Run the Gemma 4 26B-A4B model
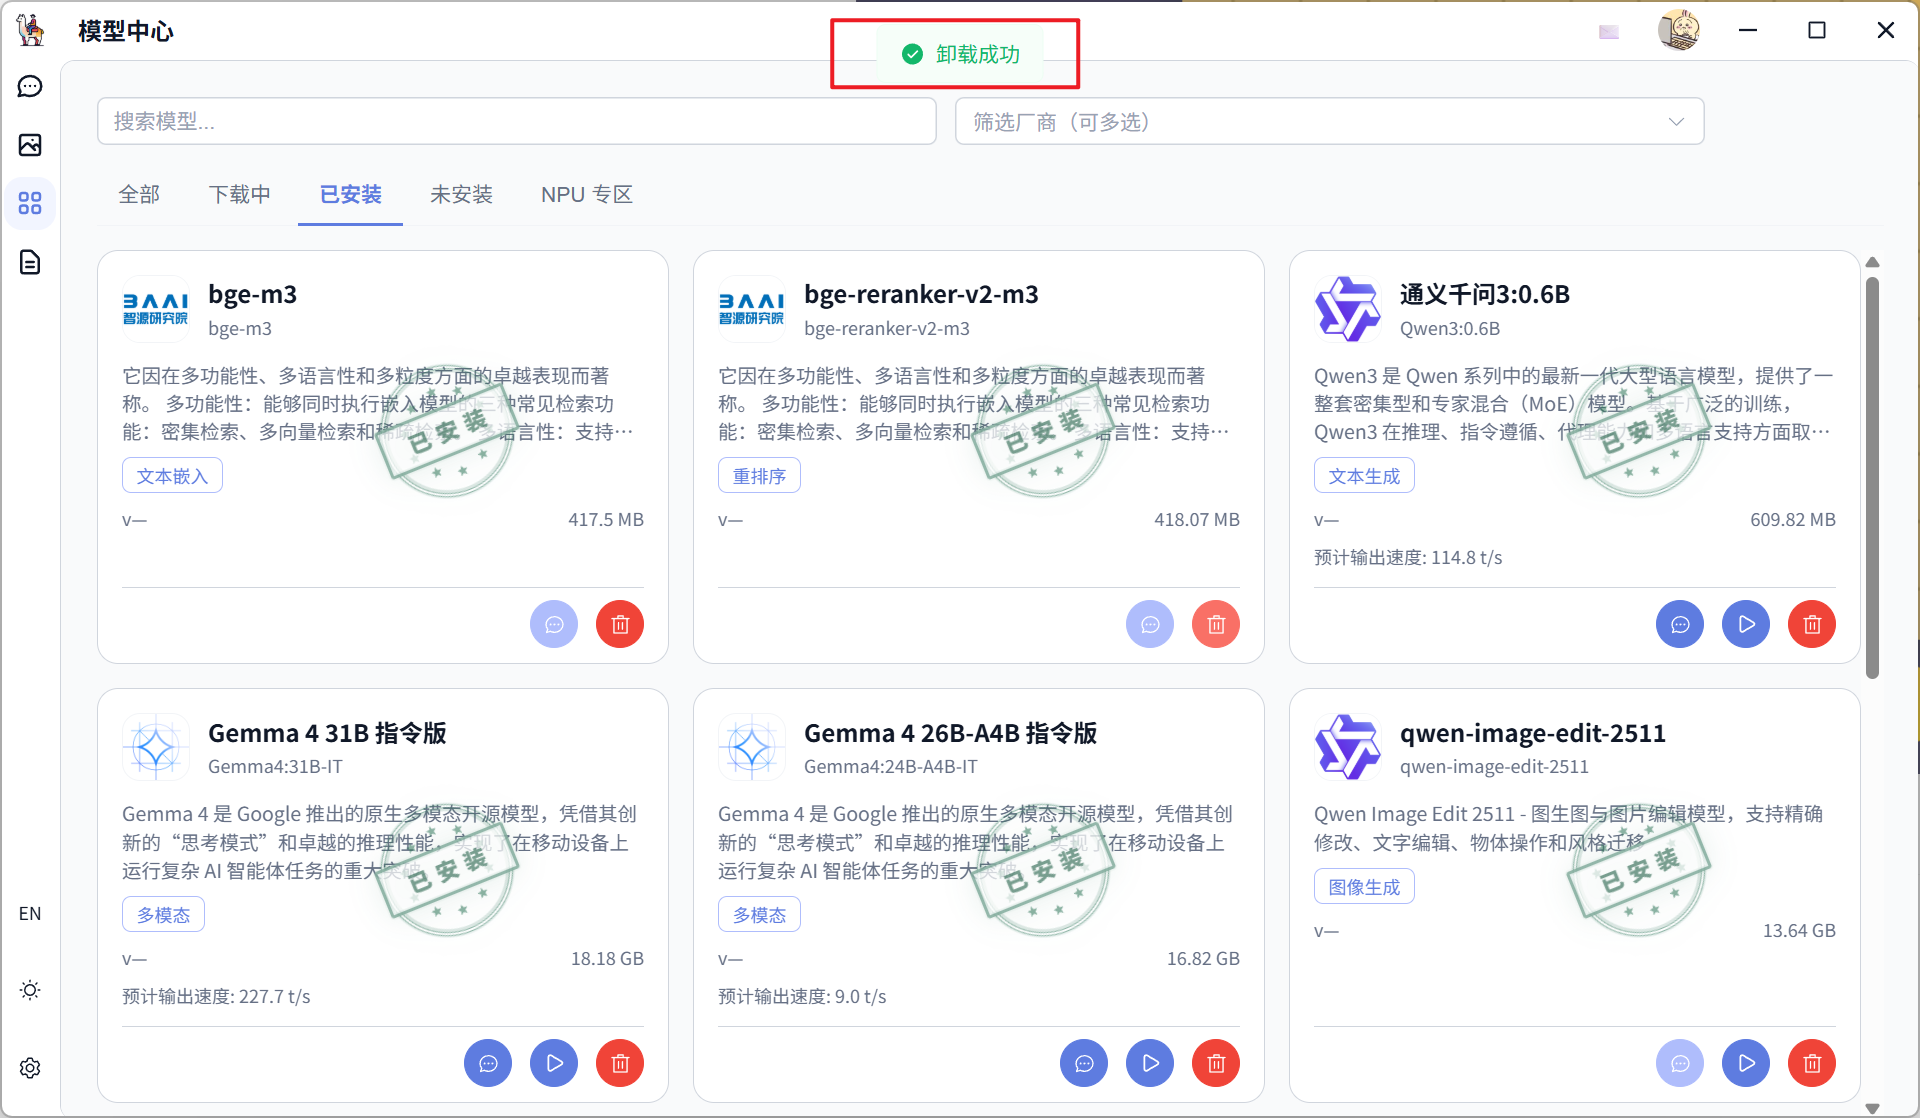The image size is (1920, 1118). pyautogui.click(x=1150, y=1063)
